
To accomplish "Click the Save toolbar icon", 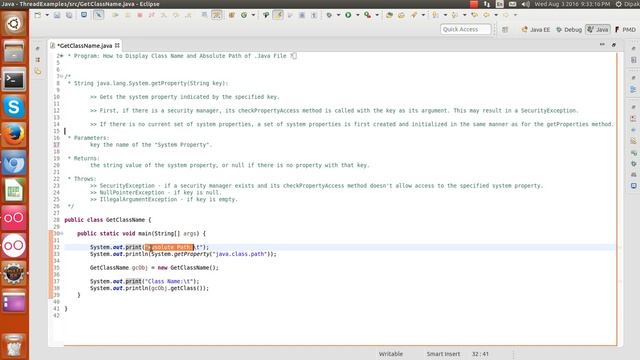I will click(57, 15).
